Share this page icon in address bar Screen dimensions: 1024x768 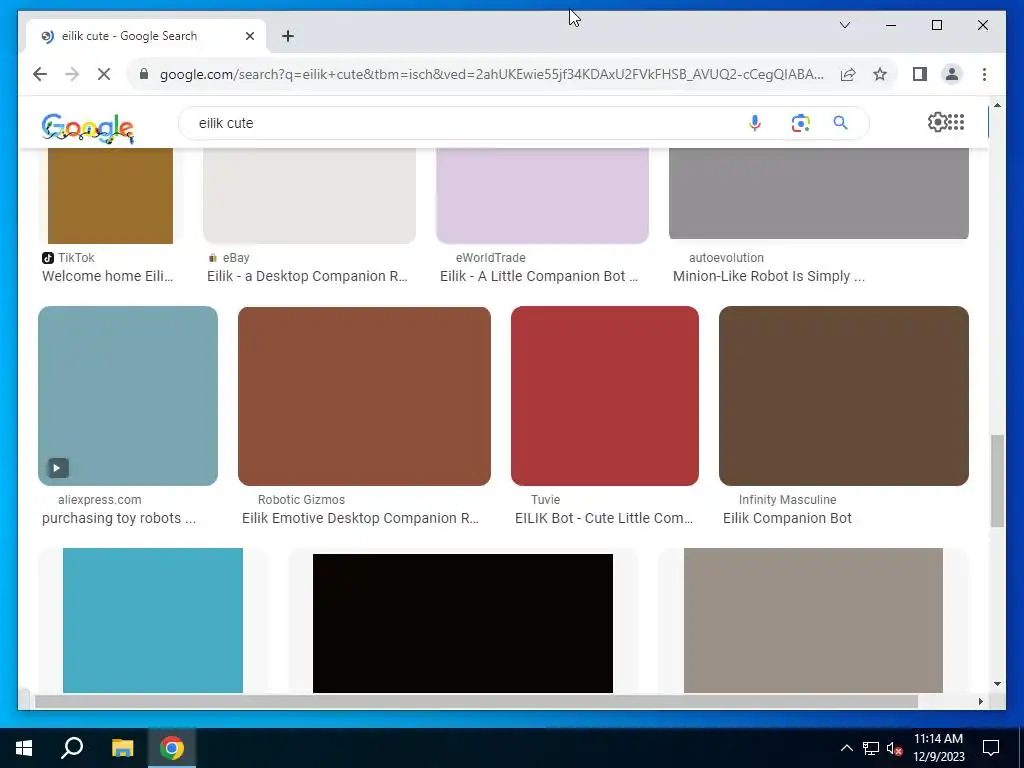(x=848, y=74)
